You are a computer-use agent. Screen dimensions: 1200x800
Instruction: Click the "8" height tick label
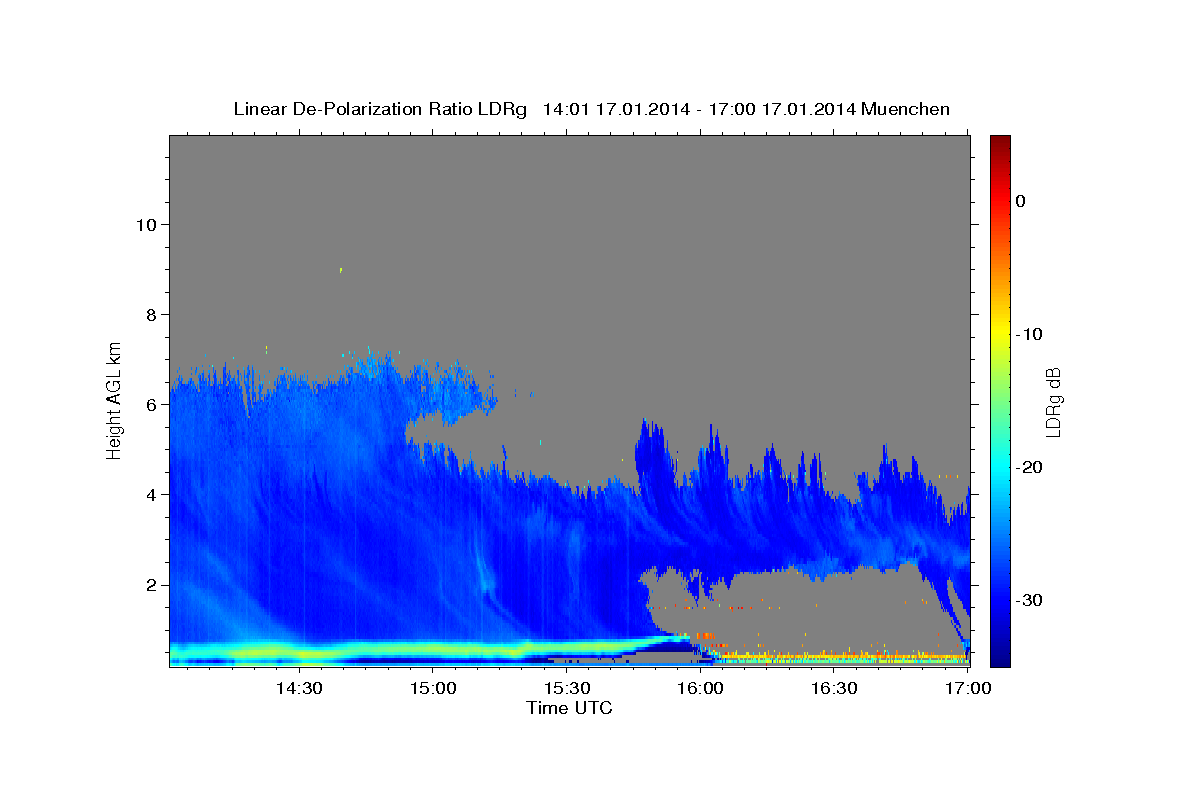click(151, 315)
